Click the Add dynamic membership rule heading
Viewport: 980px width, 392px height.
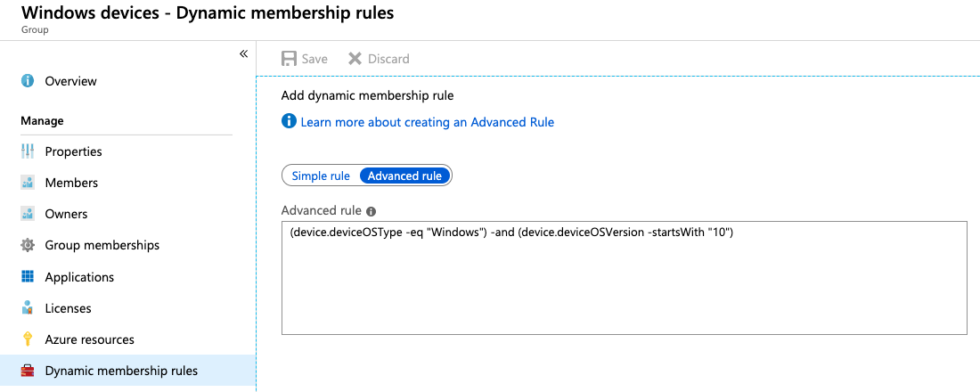(368, 96)
